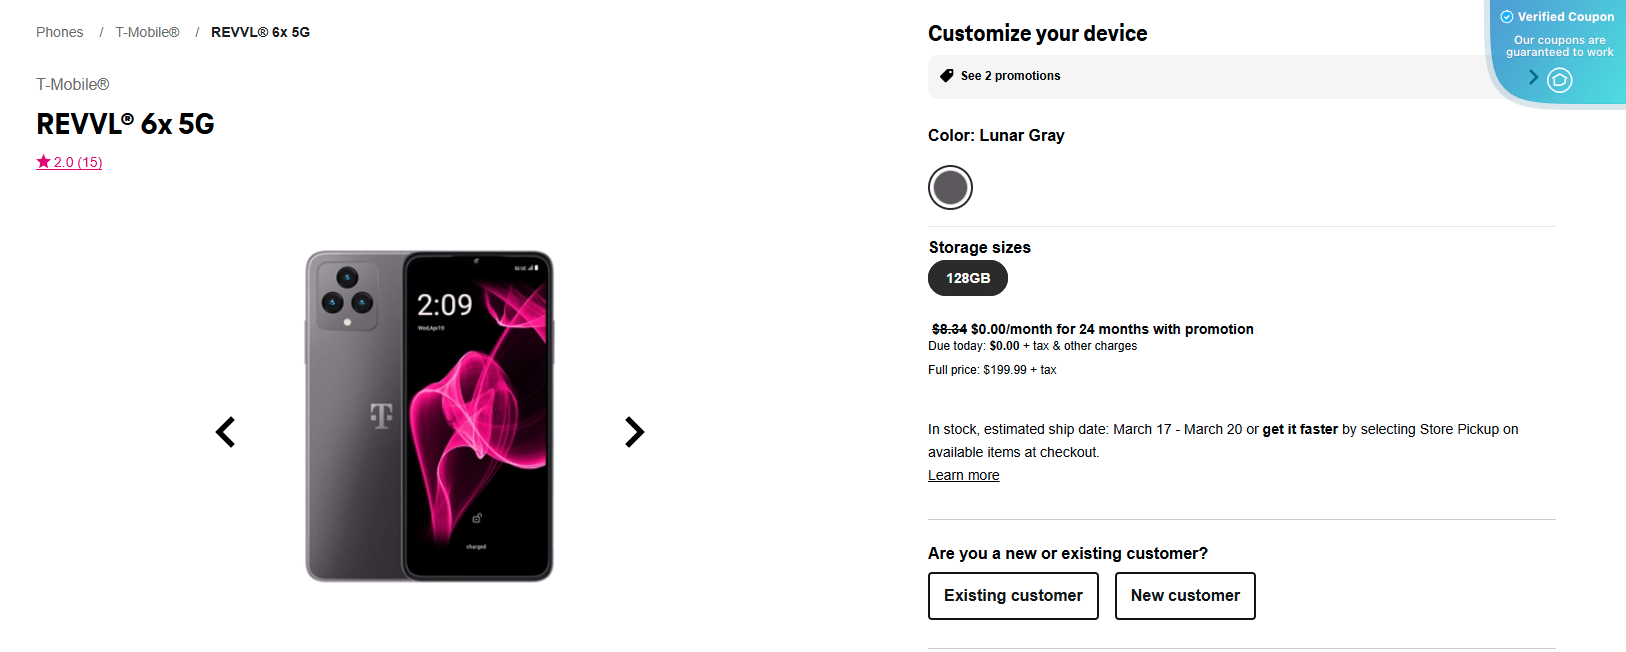Click the pink star rating icon
1626x652 pixels.
[44, 161]
